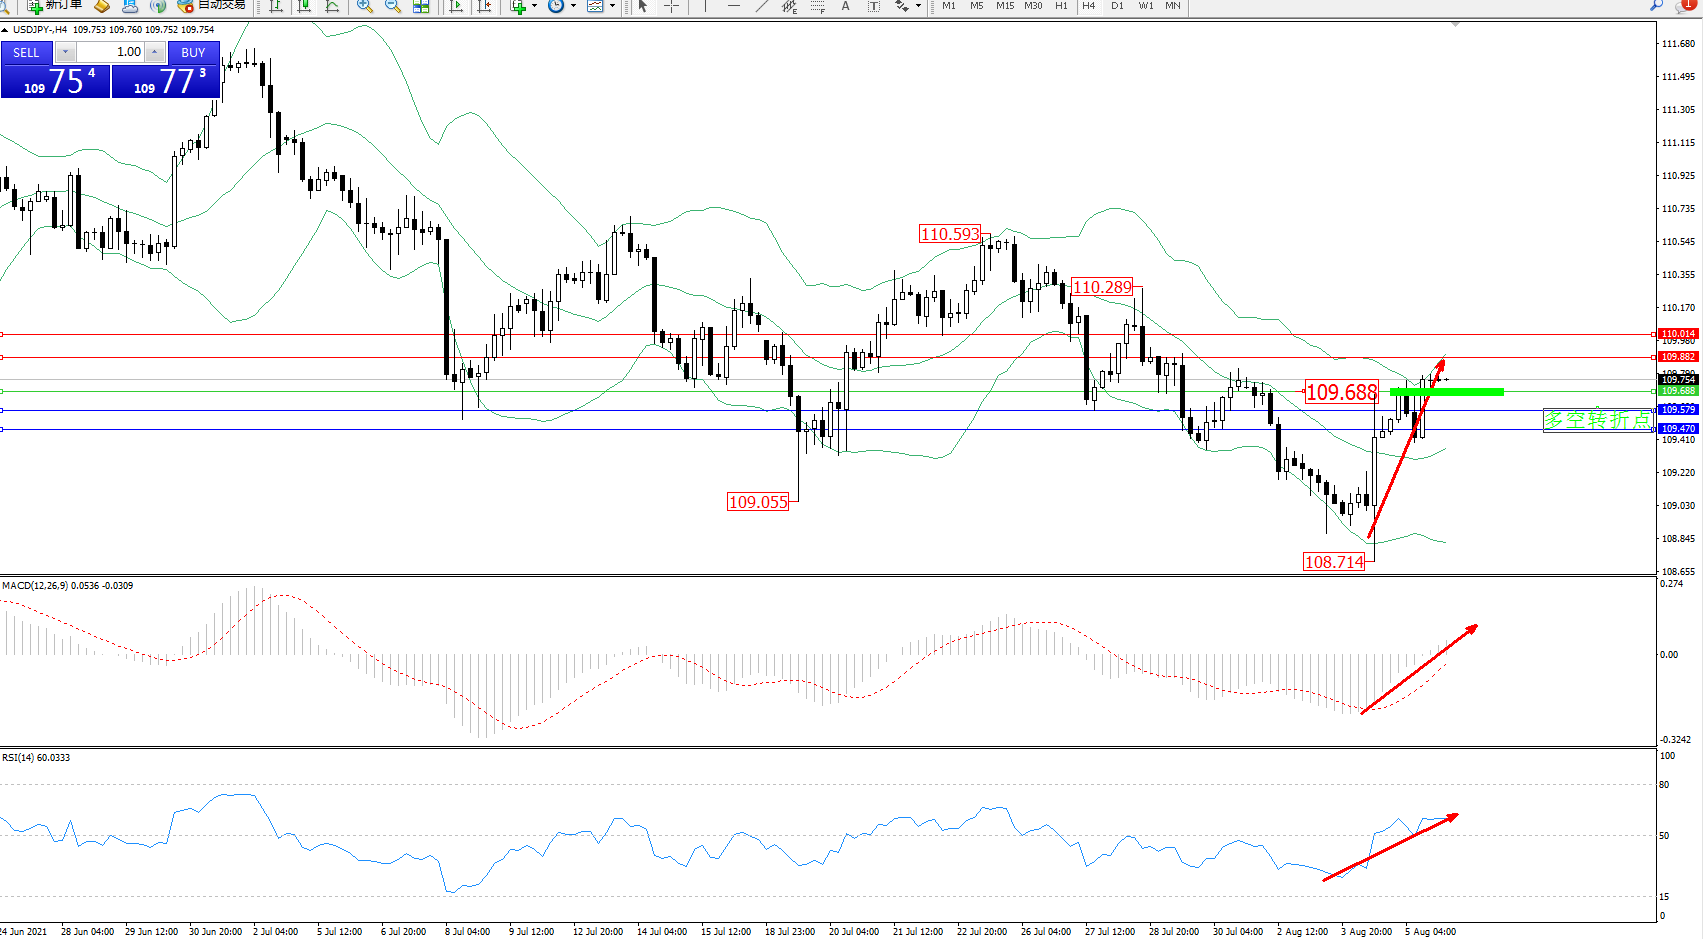Toggle the one-click trading panel triangle
The image size is (1703, 939).
point(5,30)
